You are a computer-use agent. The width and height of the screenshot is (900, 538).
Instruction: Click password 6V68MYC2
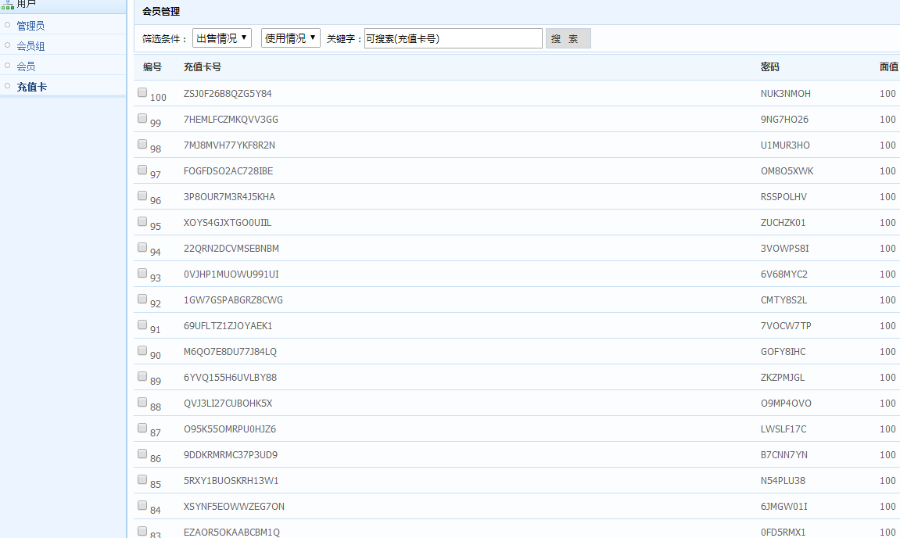[x=784, y=274]
